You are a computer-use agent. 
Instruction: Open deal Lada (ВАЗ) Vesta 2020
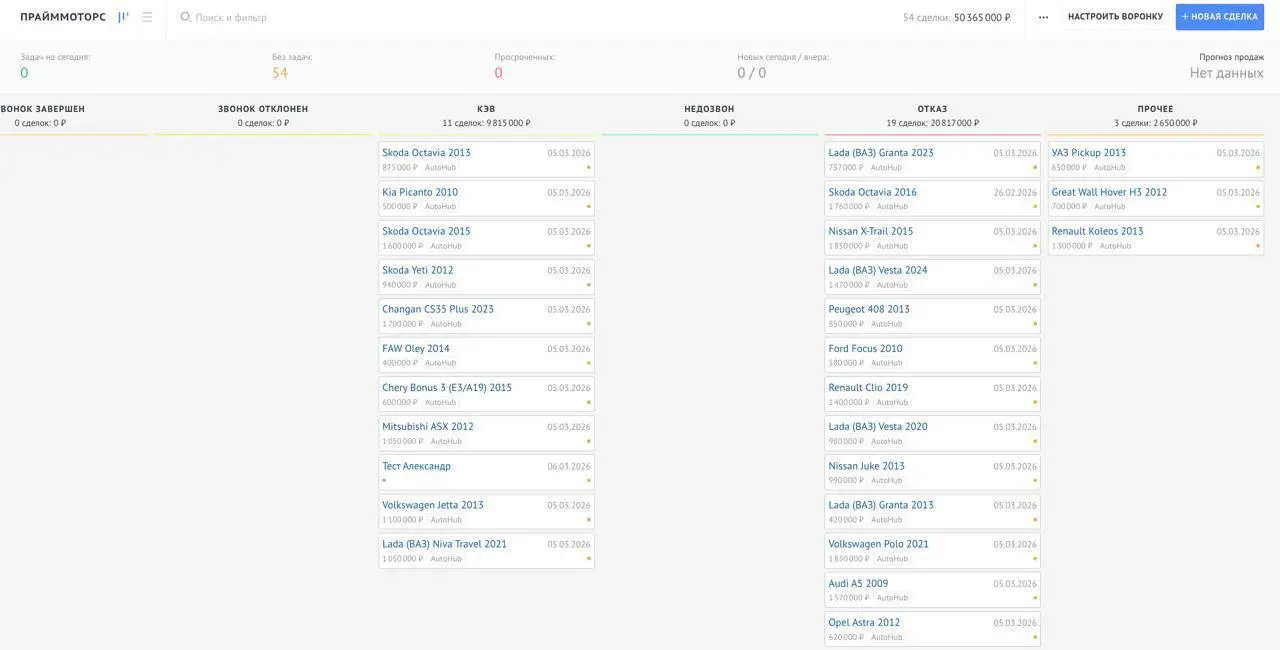point(878,427)
